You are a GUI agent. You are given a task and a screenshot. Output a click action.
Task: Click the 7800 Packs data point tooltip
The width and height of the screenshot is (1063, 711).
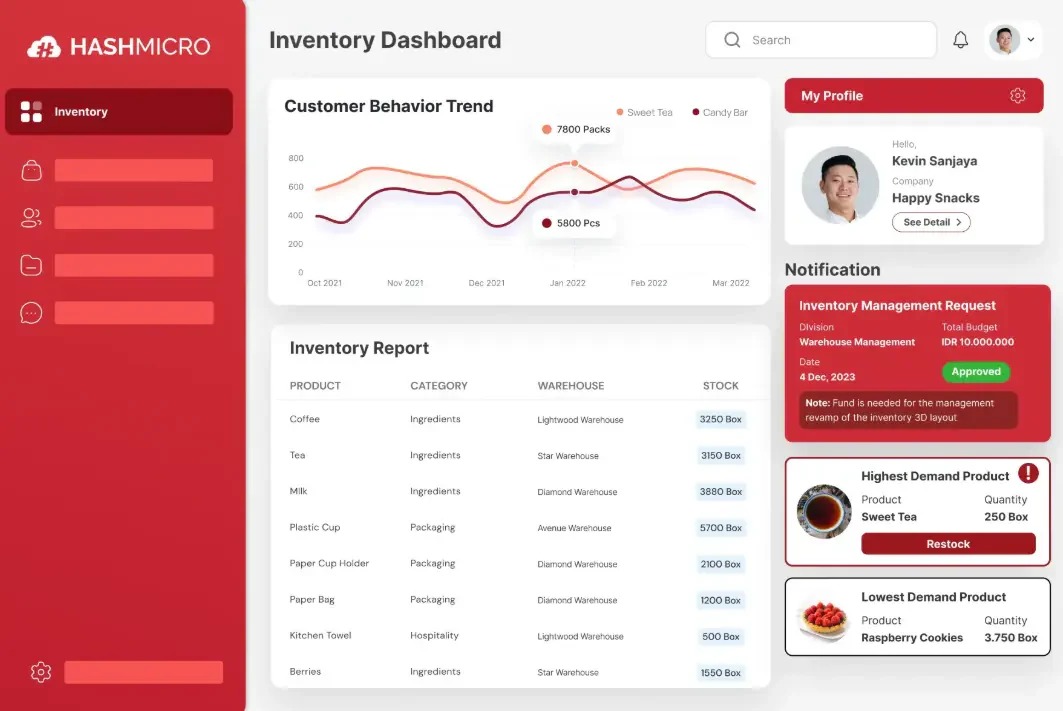[x=576, y=129]
